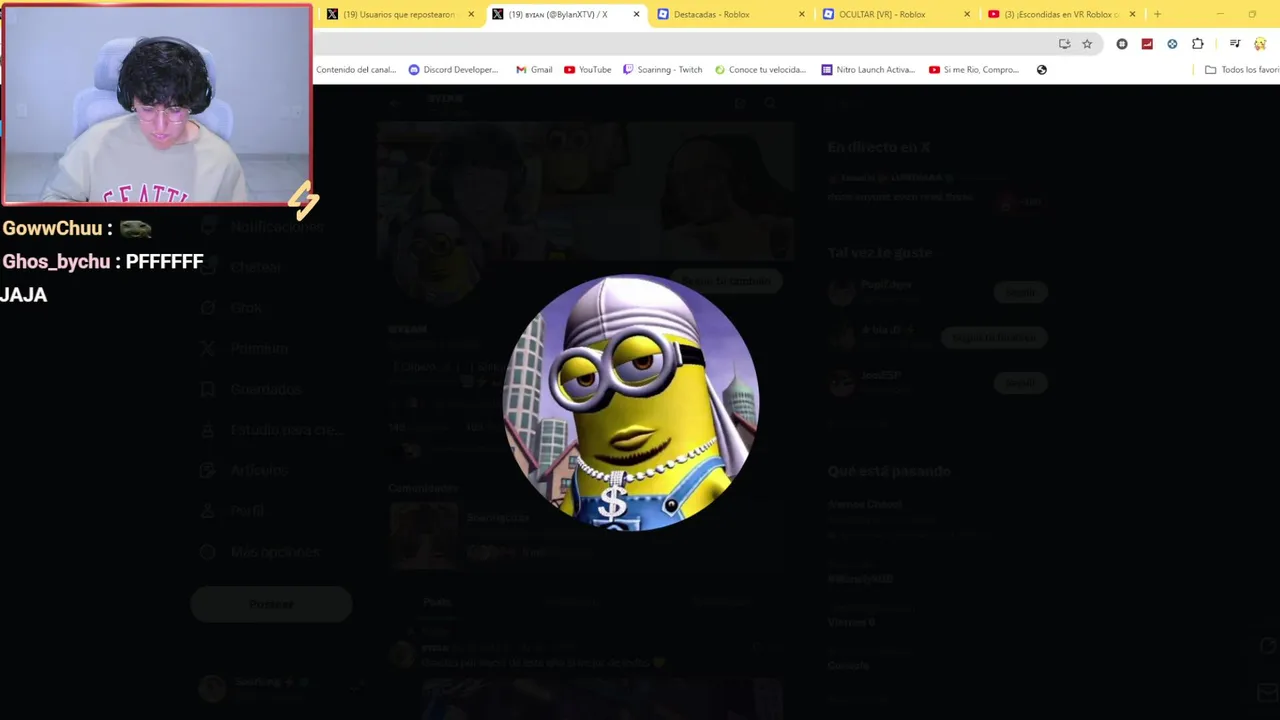
Task: Open the round dark extension icon next to the star
Action: coord(1122,44)
